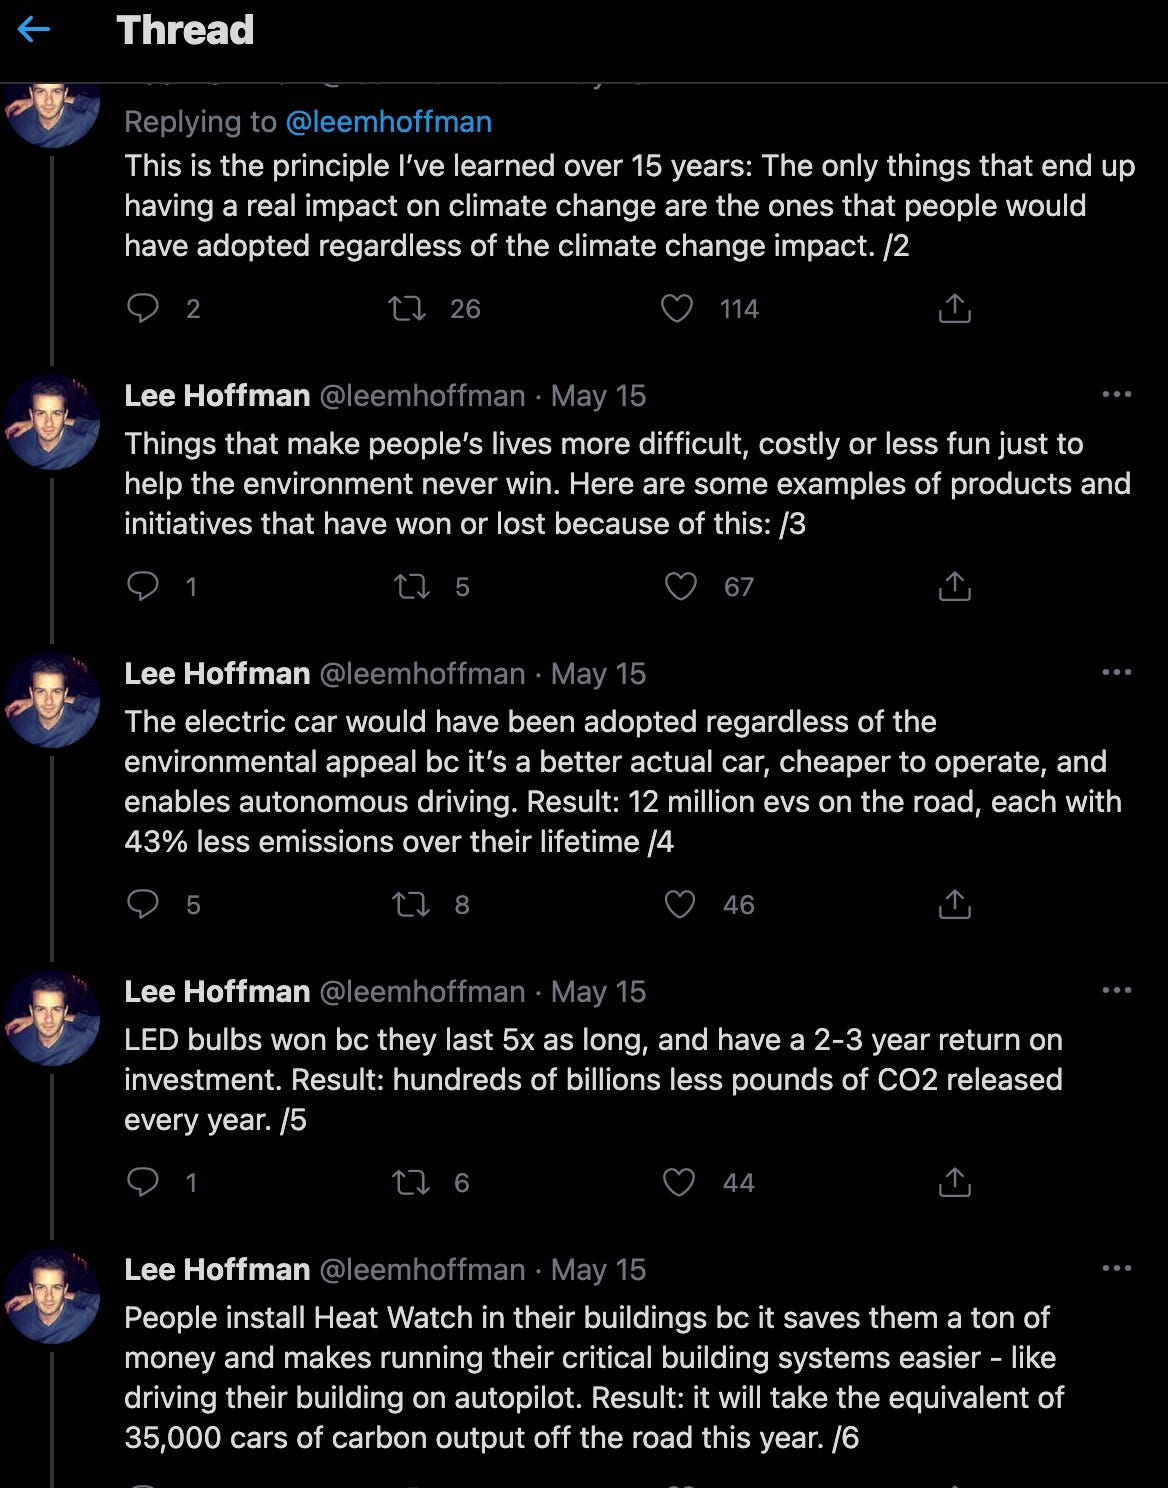Go back with the Thread arrow
The width and height of the screenshot is (1168, 1488).
(x=34, y=30)
